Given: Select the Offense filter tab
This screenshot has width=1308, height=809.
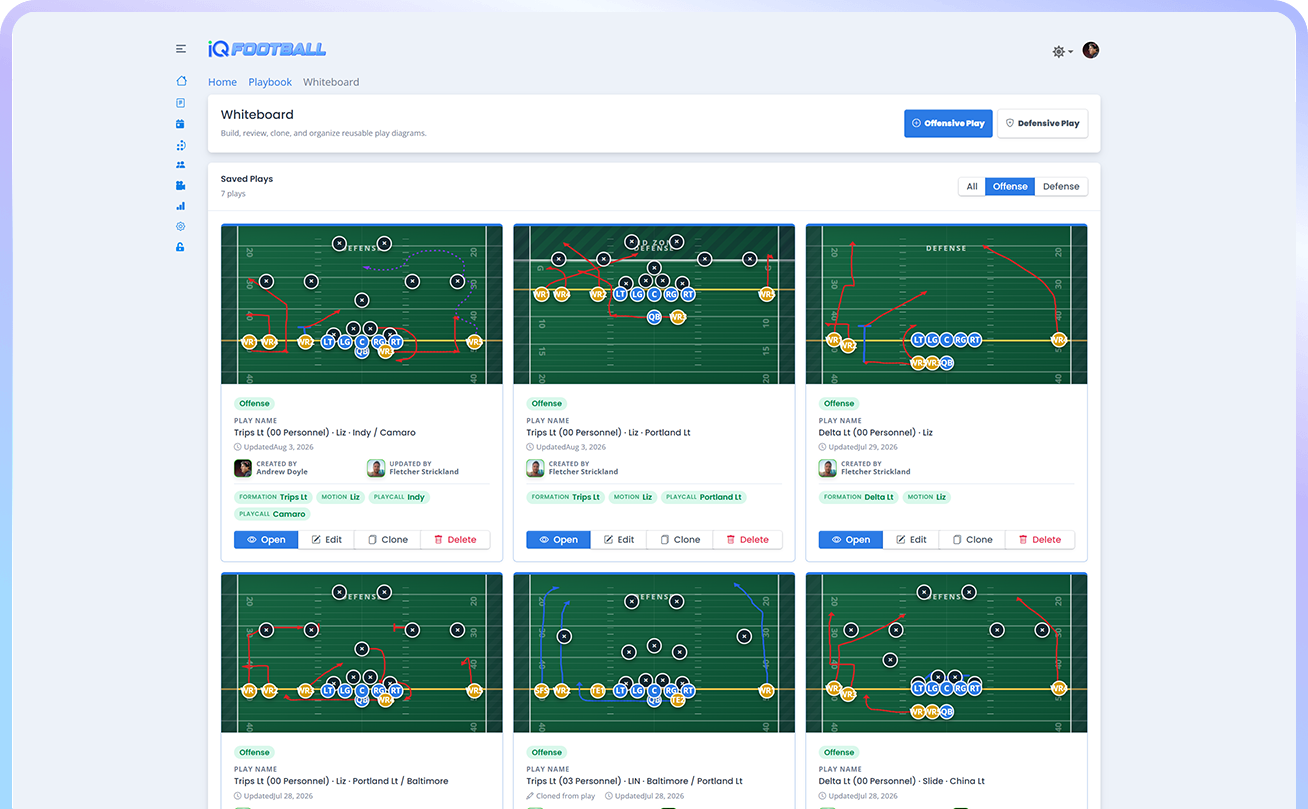Looking at the screenshot, I should [1010, 186].
